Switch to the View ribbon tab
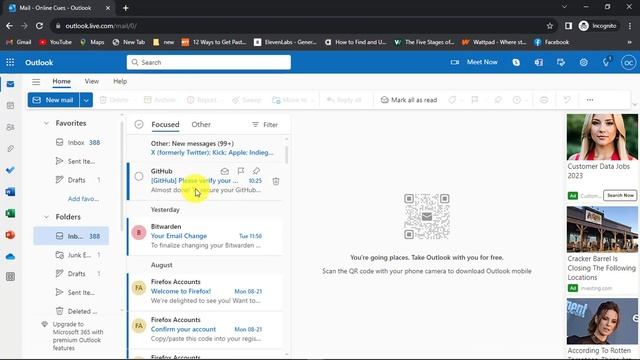The height and width of the screenshot is (360, 640). 92,82
